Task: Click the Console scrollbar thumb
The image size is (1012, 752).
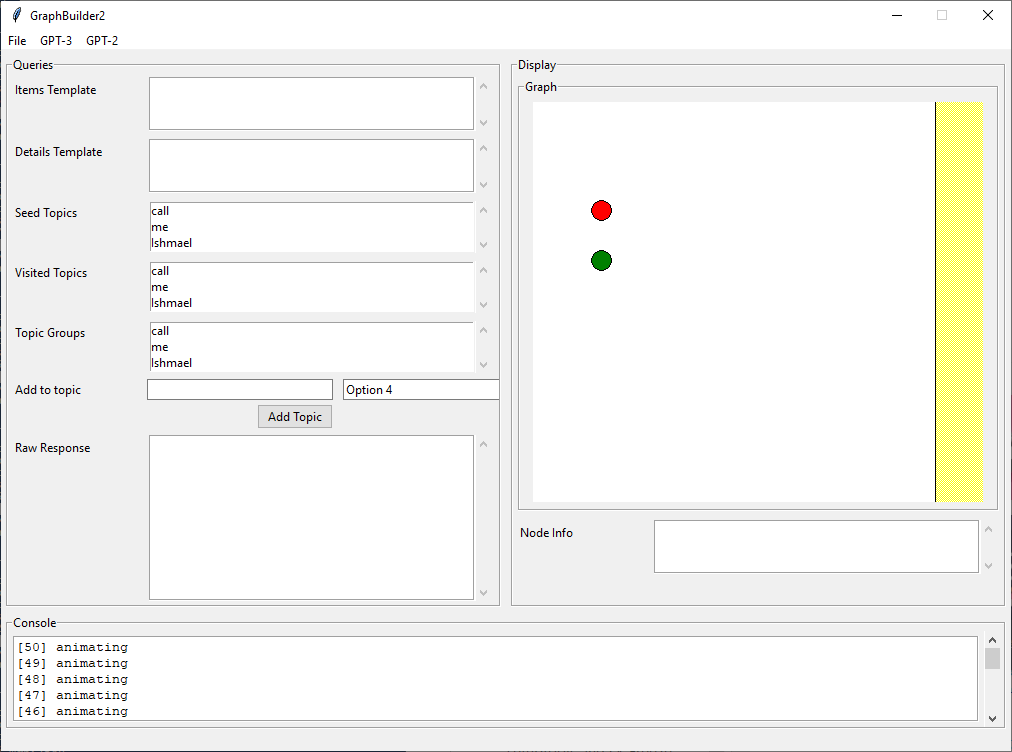Action: coord(992,658)
